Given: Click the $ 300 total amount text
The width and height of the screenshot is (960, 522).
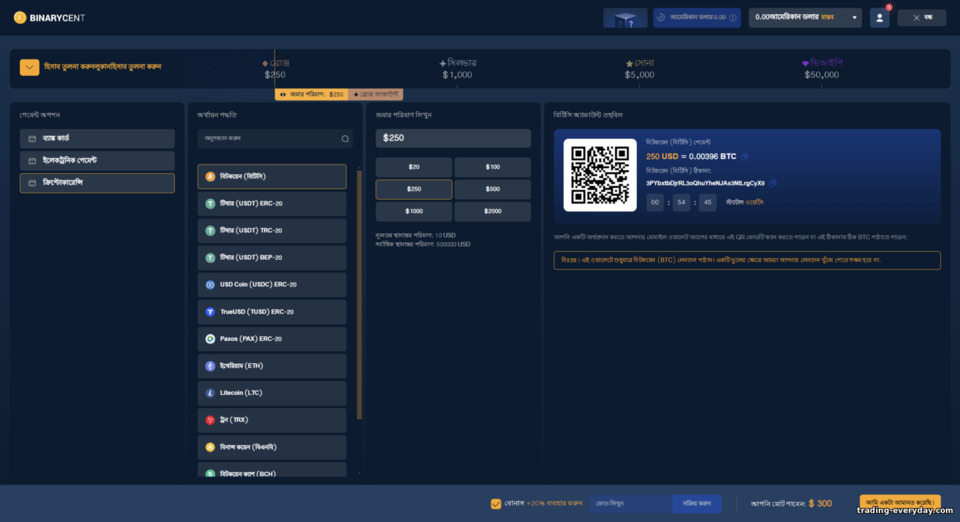Looking at the screenshot, I should pyautogui.click(x=820, y=504).
